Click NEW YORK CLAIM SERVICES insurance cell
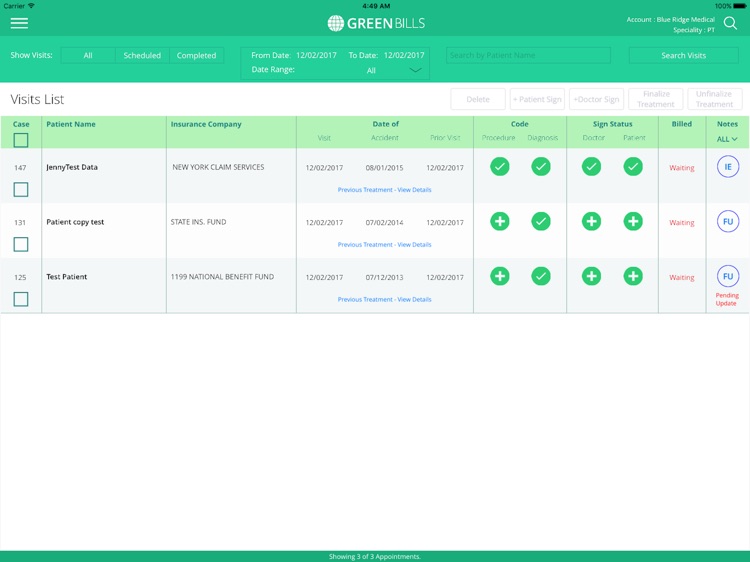This screenshot has width=750, height=562. 218,167
